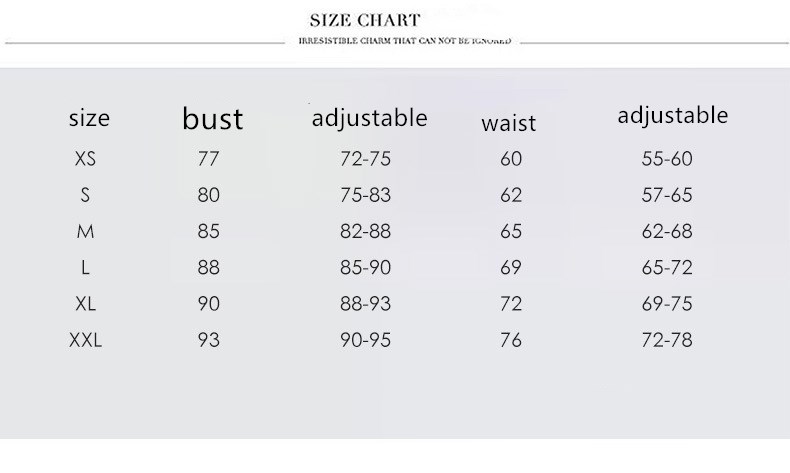The image size is (790, 473).
Task: Click bust value 93 for XXL
Action: pos(208,340)
